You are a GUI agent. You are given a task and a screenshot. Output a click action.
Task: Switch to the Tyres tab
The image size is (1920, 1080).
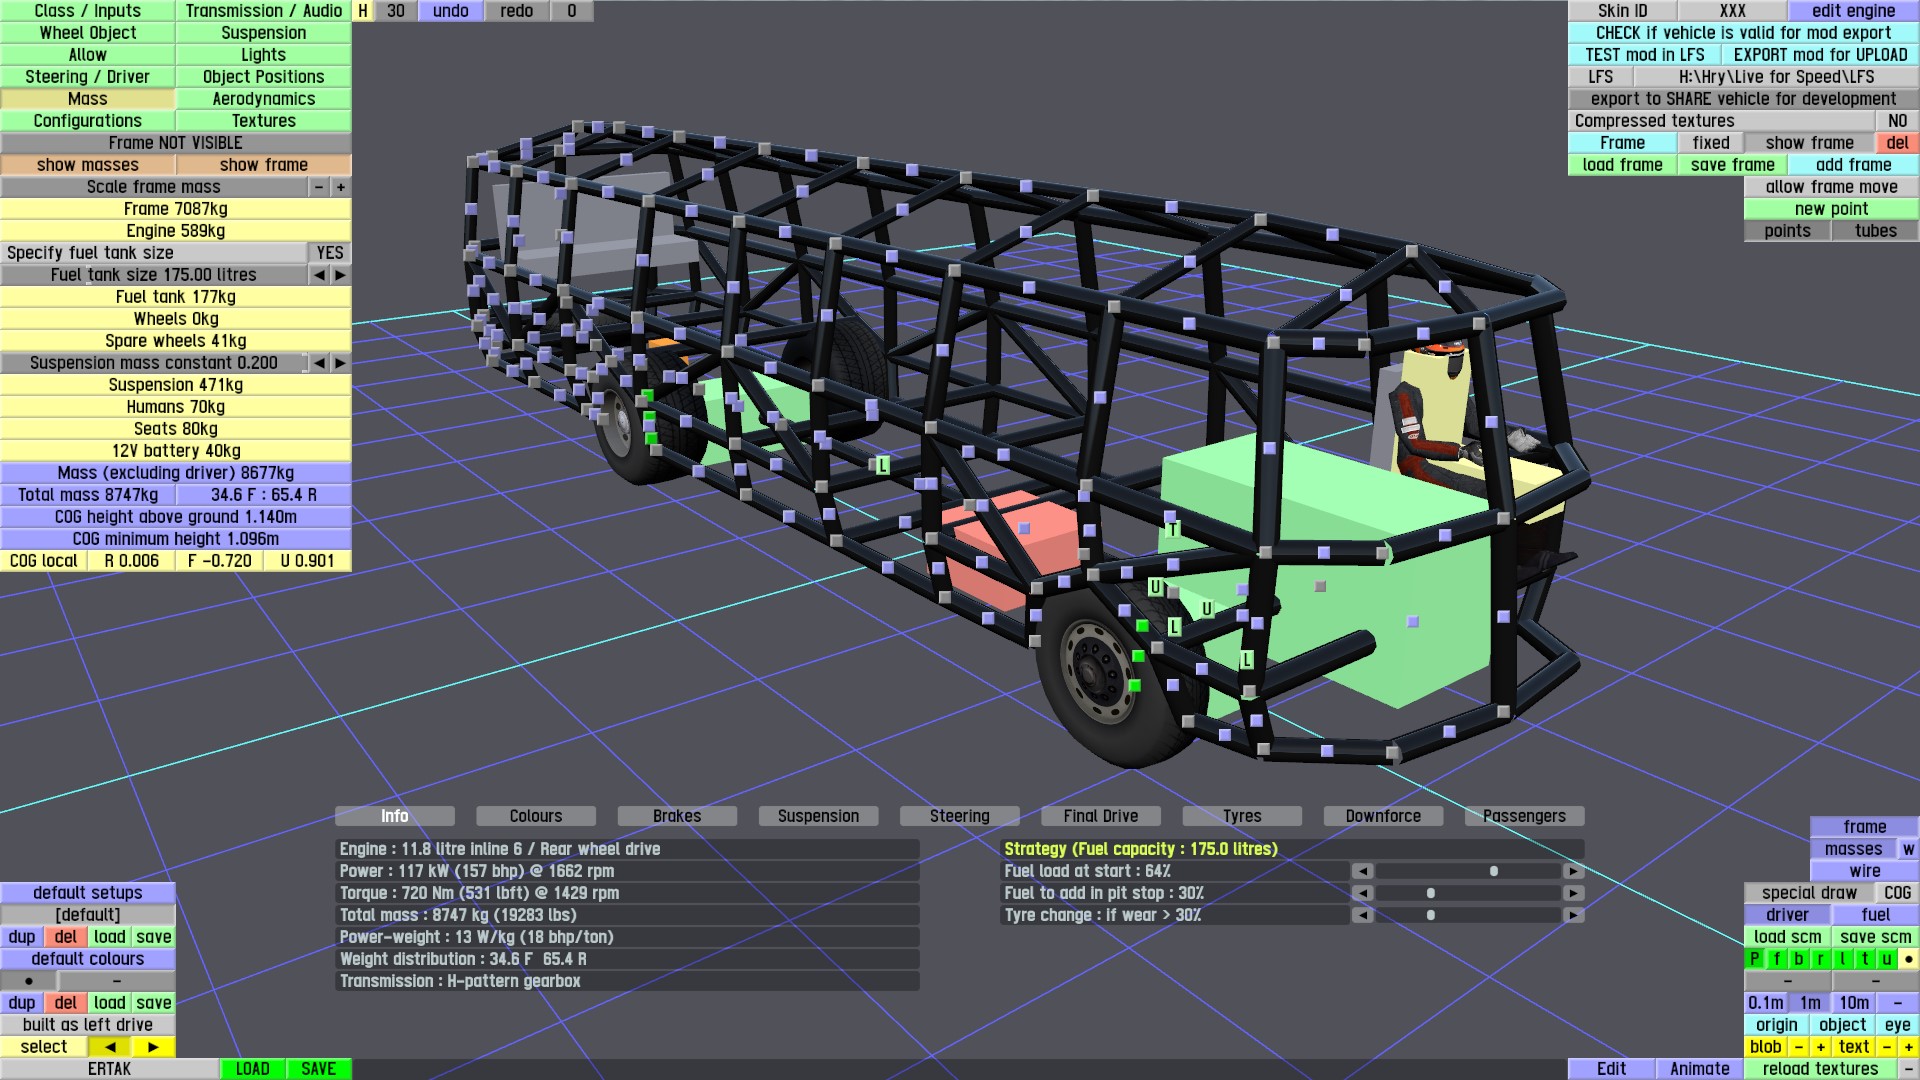1242,816
